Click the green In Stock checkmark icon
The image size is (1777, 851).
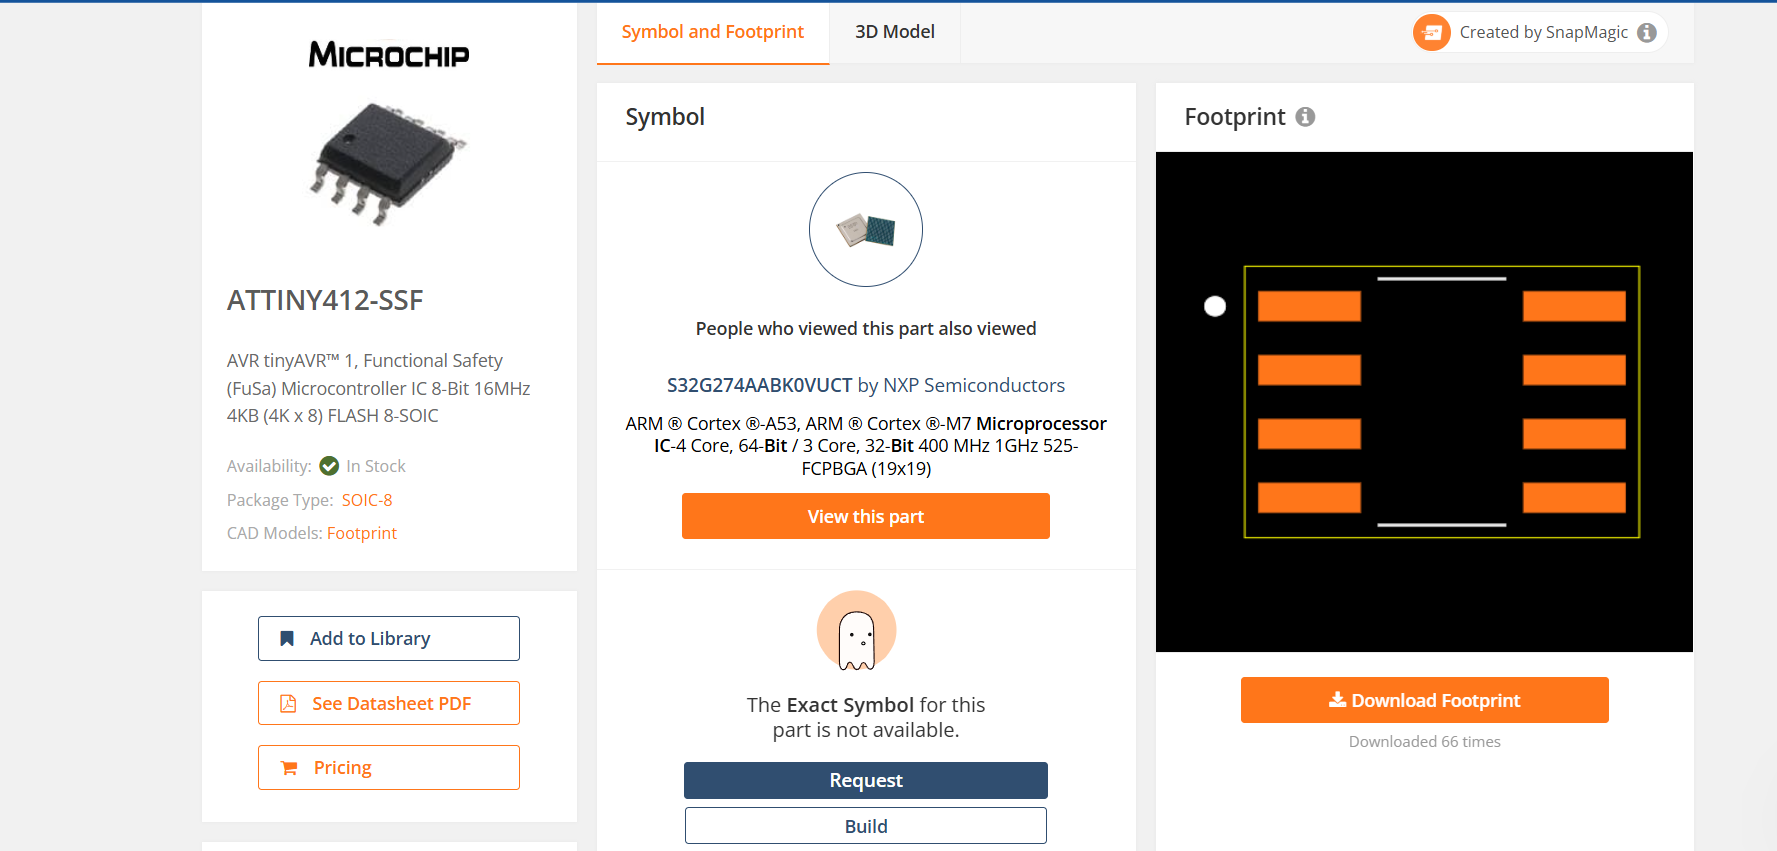pyautogui.click(x=329, y=466)
